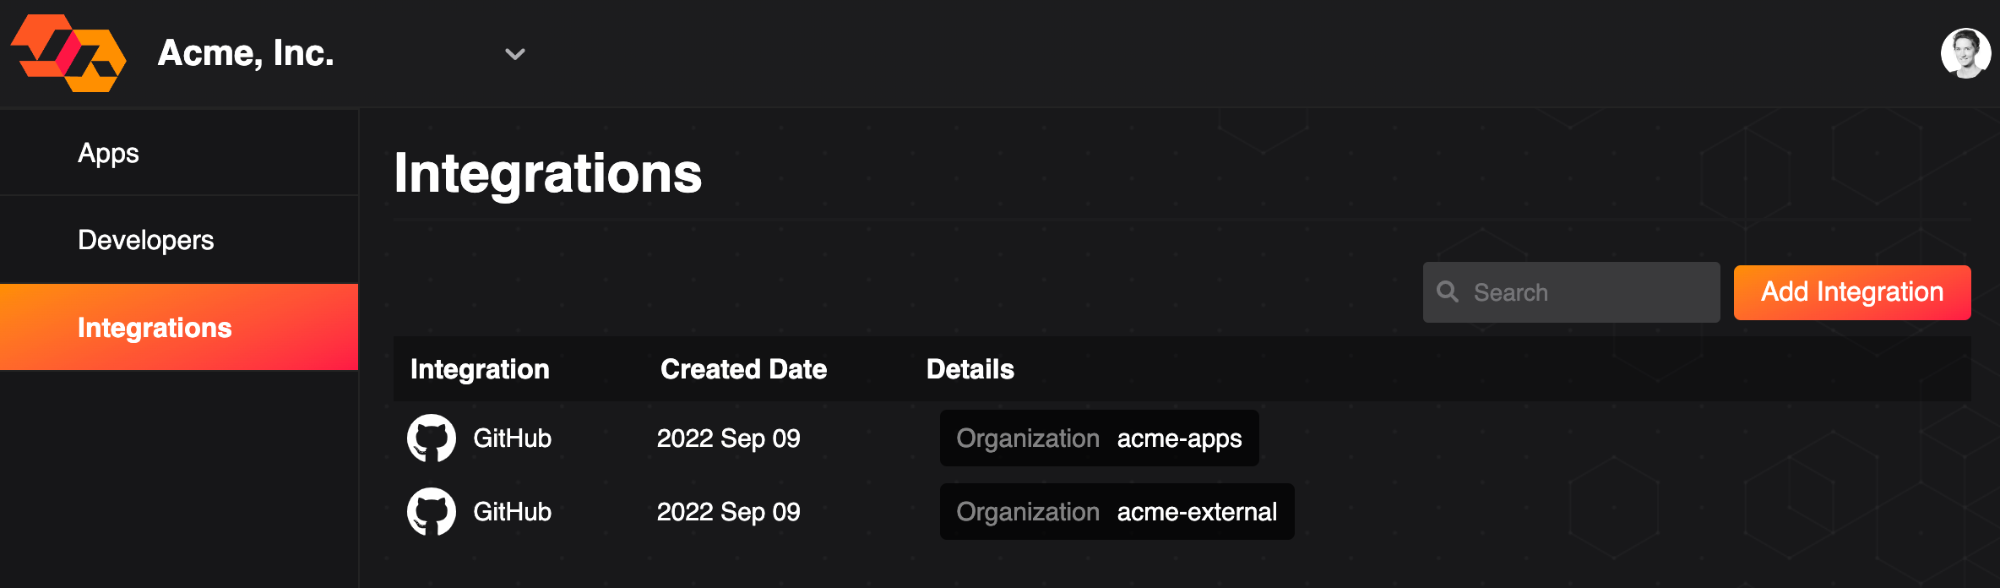Select the first GitHub integration name

[512, 438]
